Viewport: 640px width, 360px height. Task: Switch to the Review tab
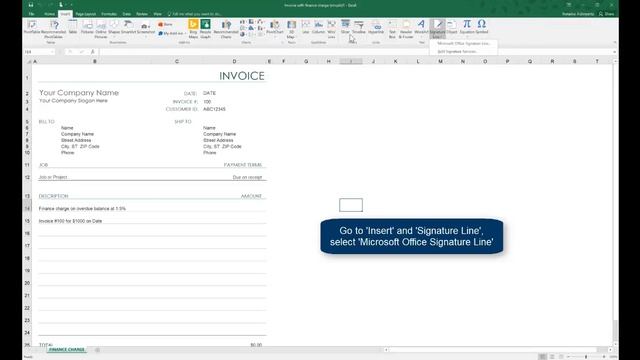click(142, 14)
